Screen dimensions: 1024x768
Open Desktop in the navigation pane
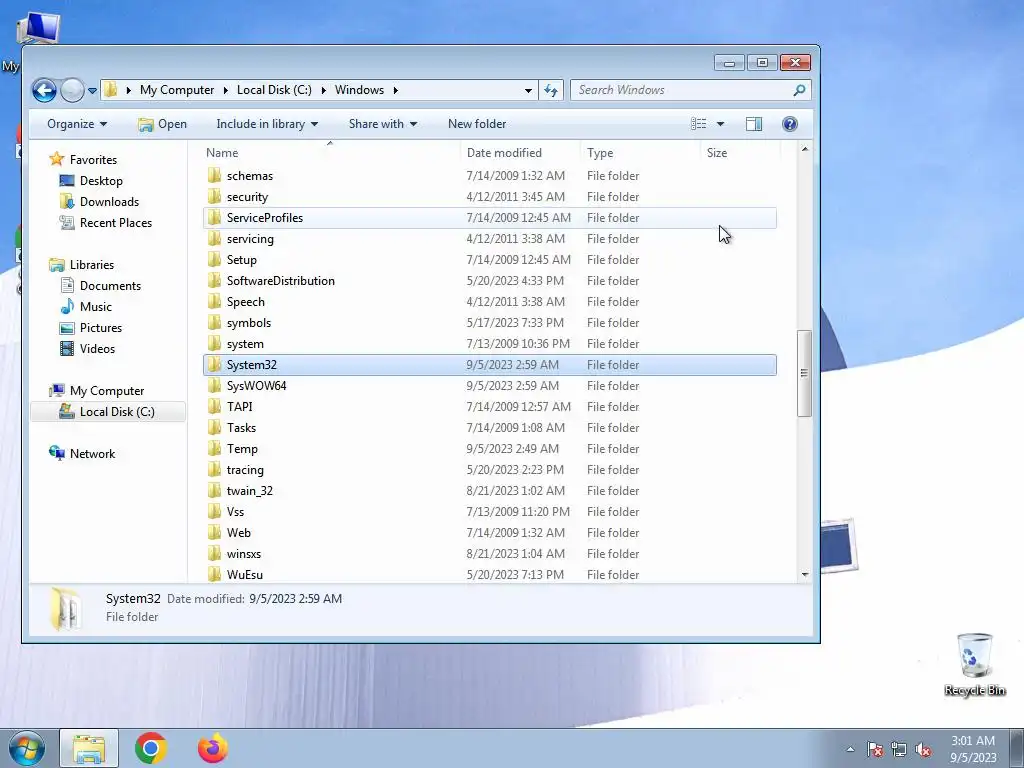coord(101,181)
